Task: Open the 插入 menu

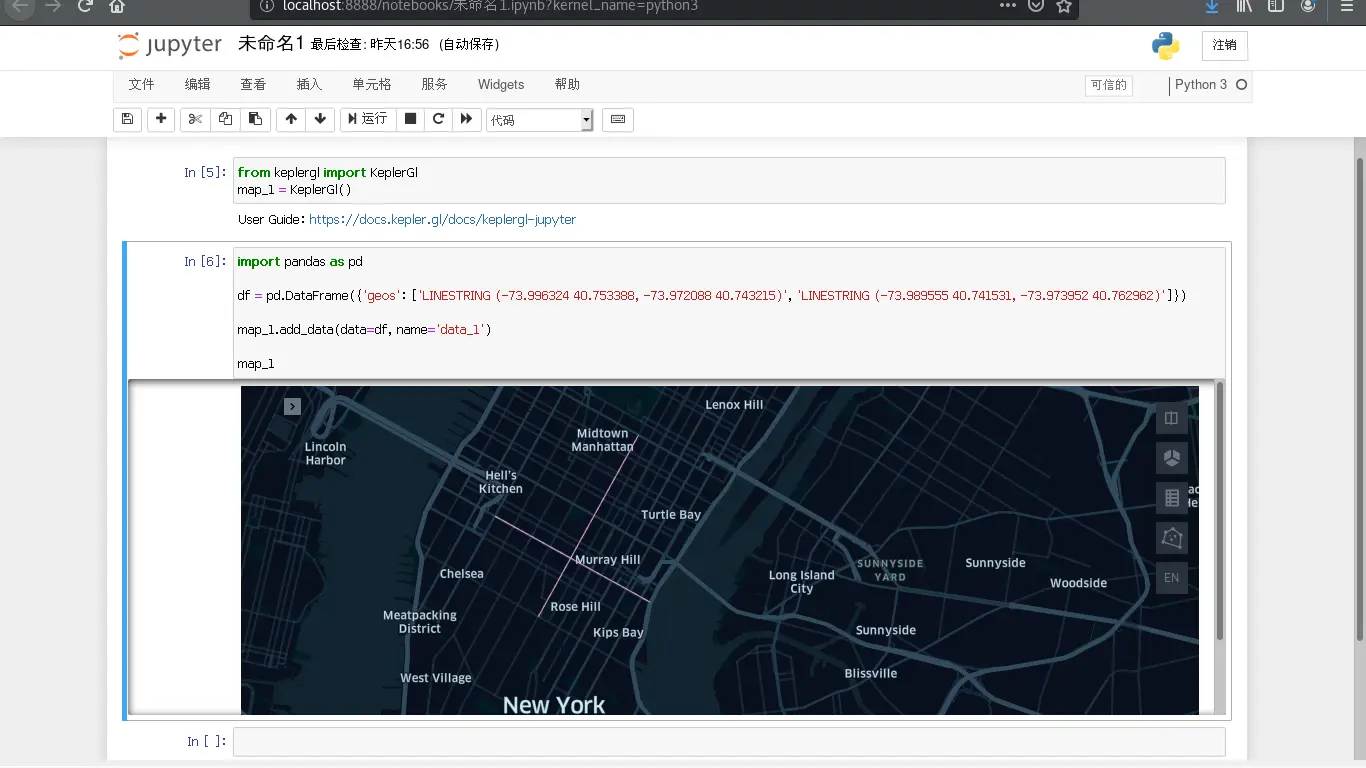Action: point(309,85)
